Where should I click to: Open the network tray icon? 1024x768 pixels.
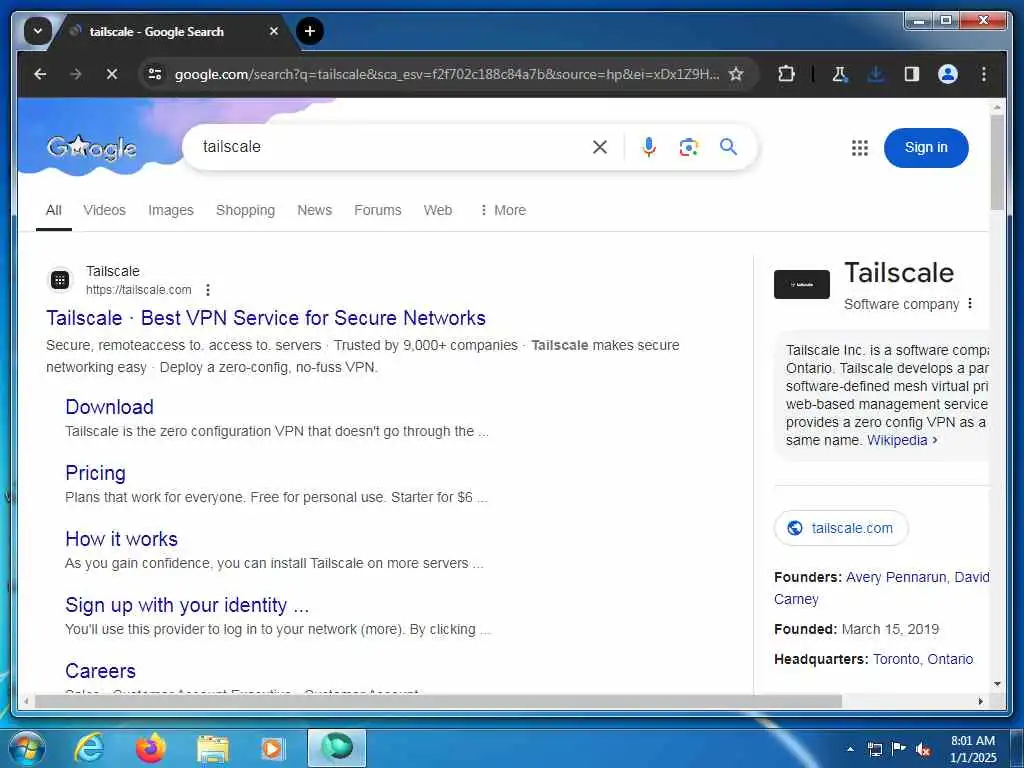[x=874, y=749]
